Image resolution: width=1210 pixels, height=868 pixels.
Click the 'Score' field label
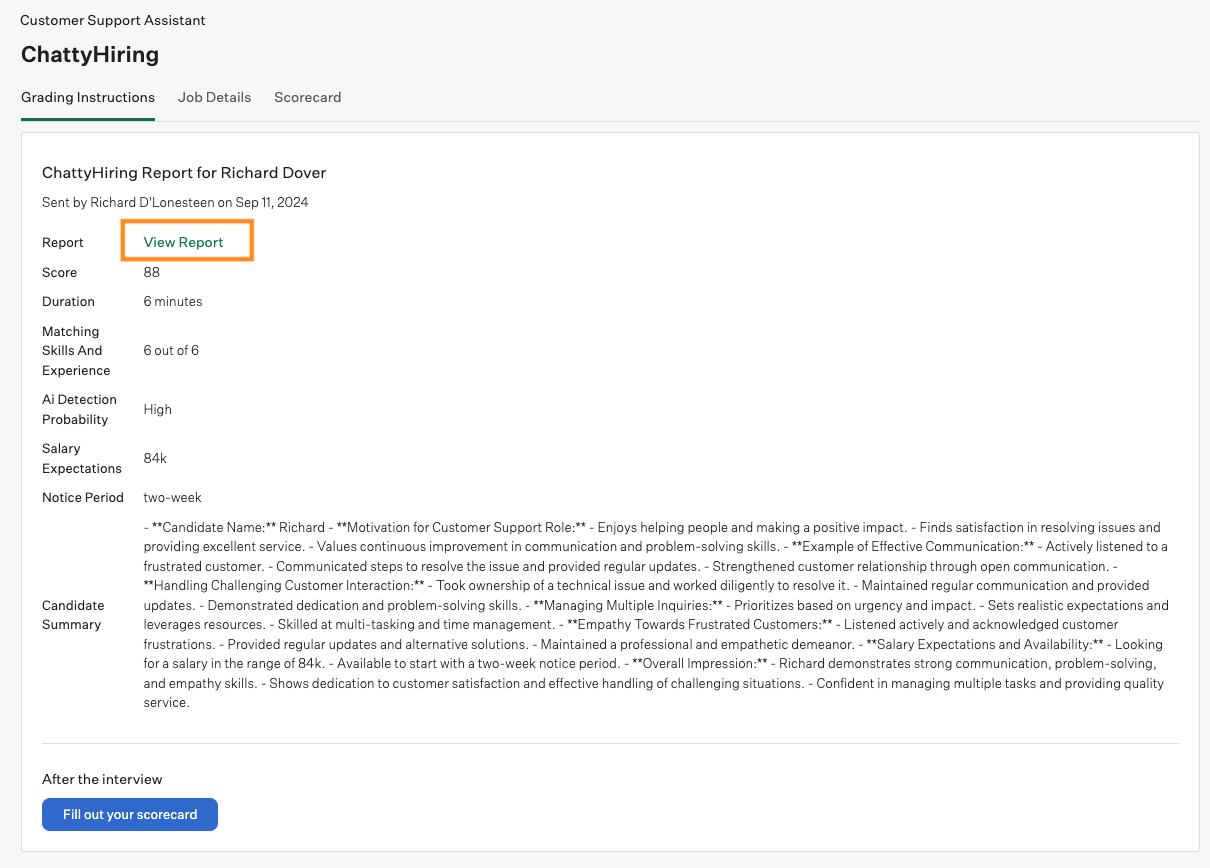click(x=59, y=272)
